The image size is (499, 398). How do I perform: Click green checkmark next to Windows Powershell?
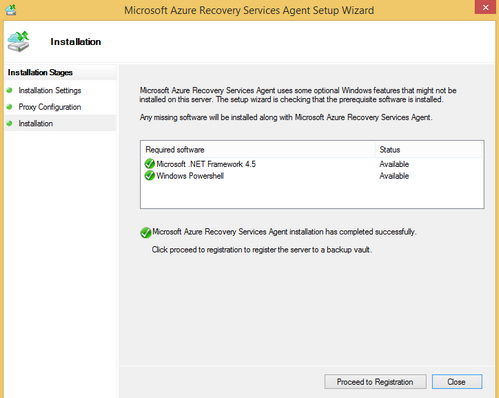tap(150, 175)
